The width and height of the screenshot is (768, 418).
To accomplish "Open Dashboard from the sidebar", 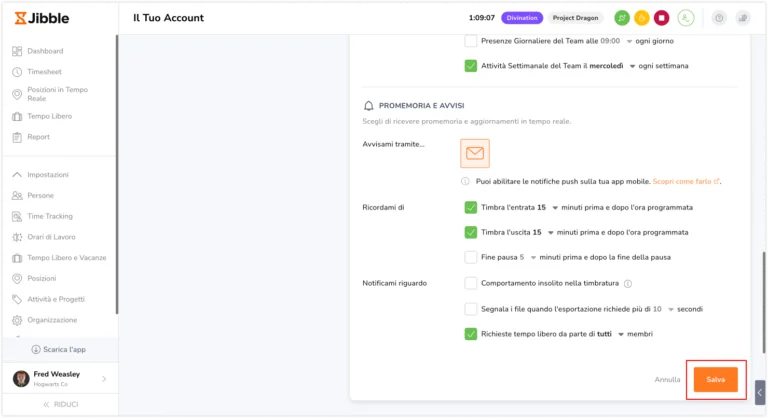I will point(45,51).
